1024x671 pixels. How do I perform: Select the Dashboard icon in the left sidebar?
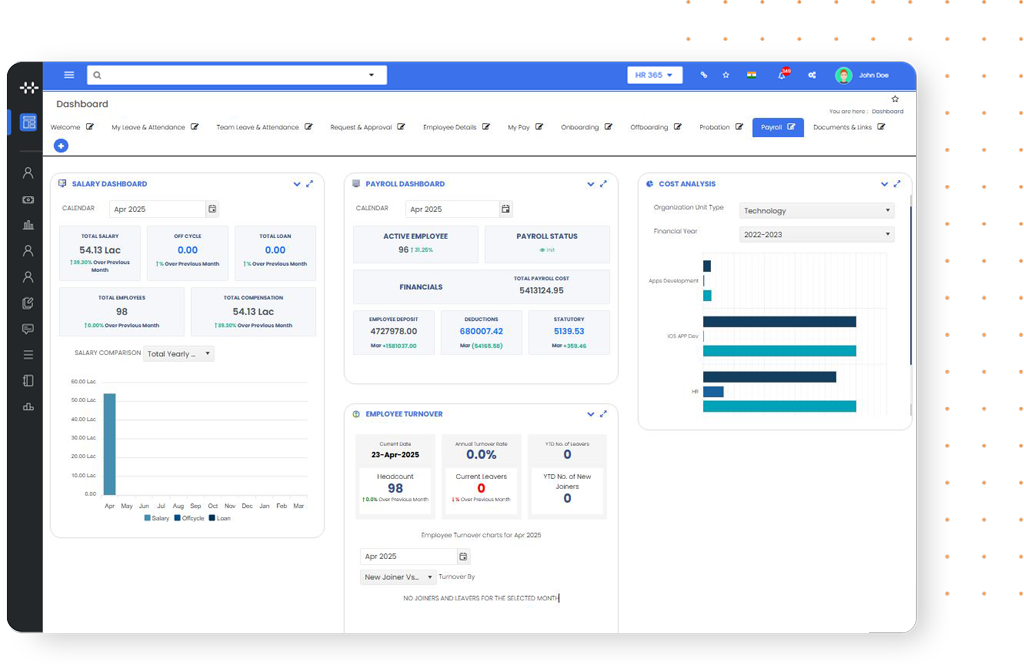(x=29, y=120)
